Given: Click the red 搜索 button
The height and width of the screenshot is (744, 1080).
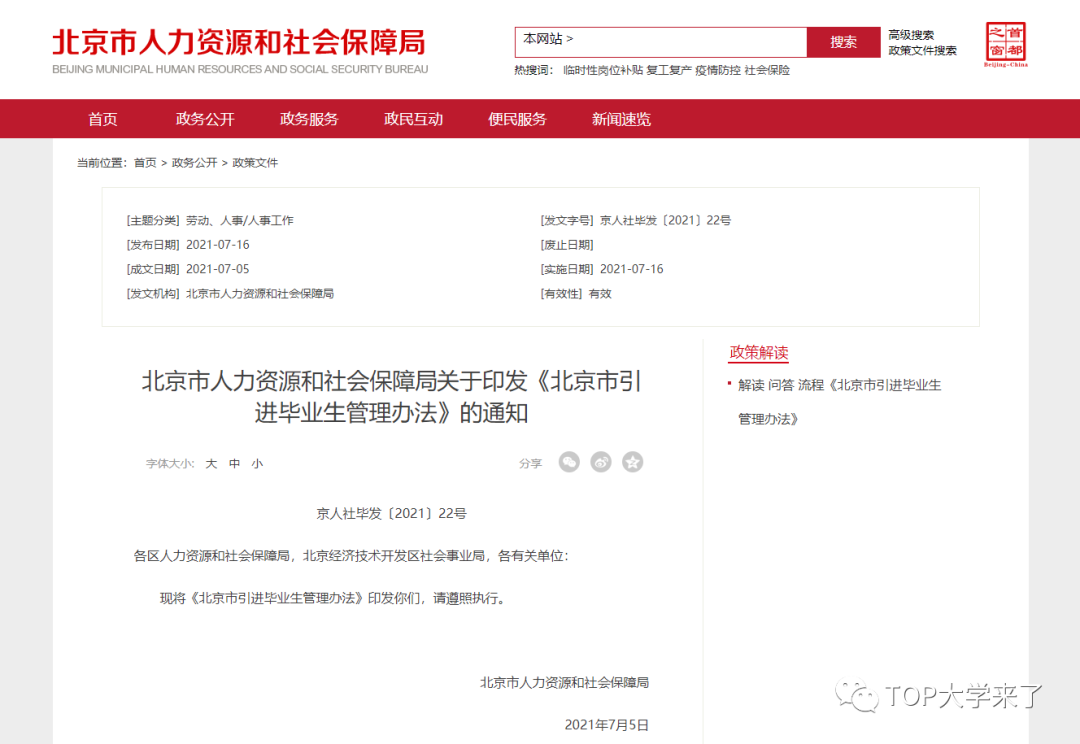Looking at the screenshot, I should (843, 42).
